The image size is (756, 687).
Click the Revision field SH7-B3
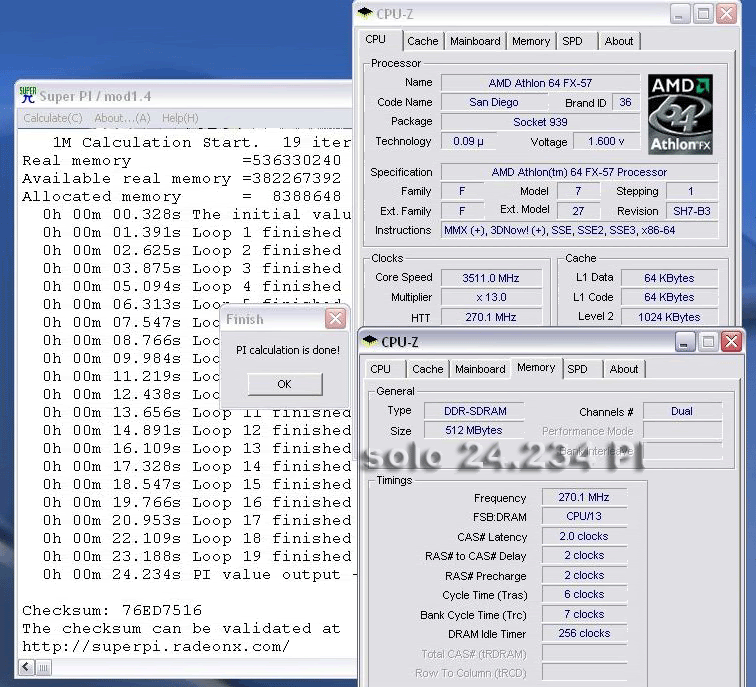tap(692, 211)
